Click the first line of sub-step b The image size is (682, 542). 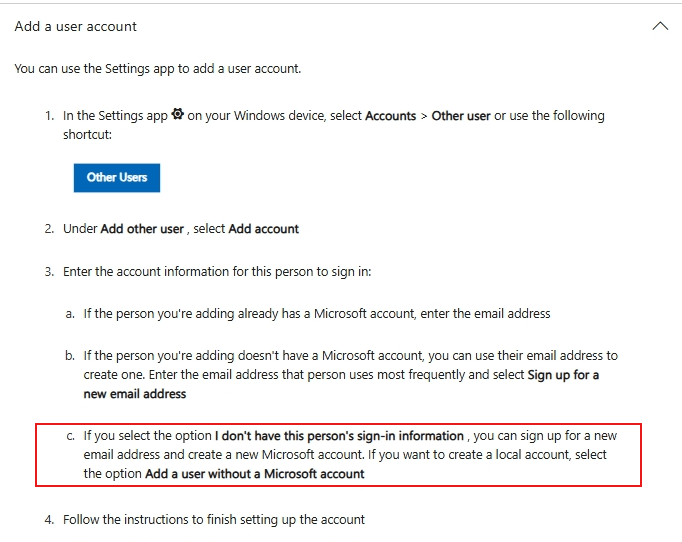(x=350, y=355)
